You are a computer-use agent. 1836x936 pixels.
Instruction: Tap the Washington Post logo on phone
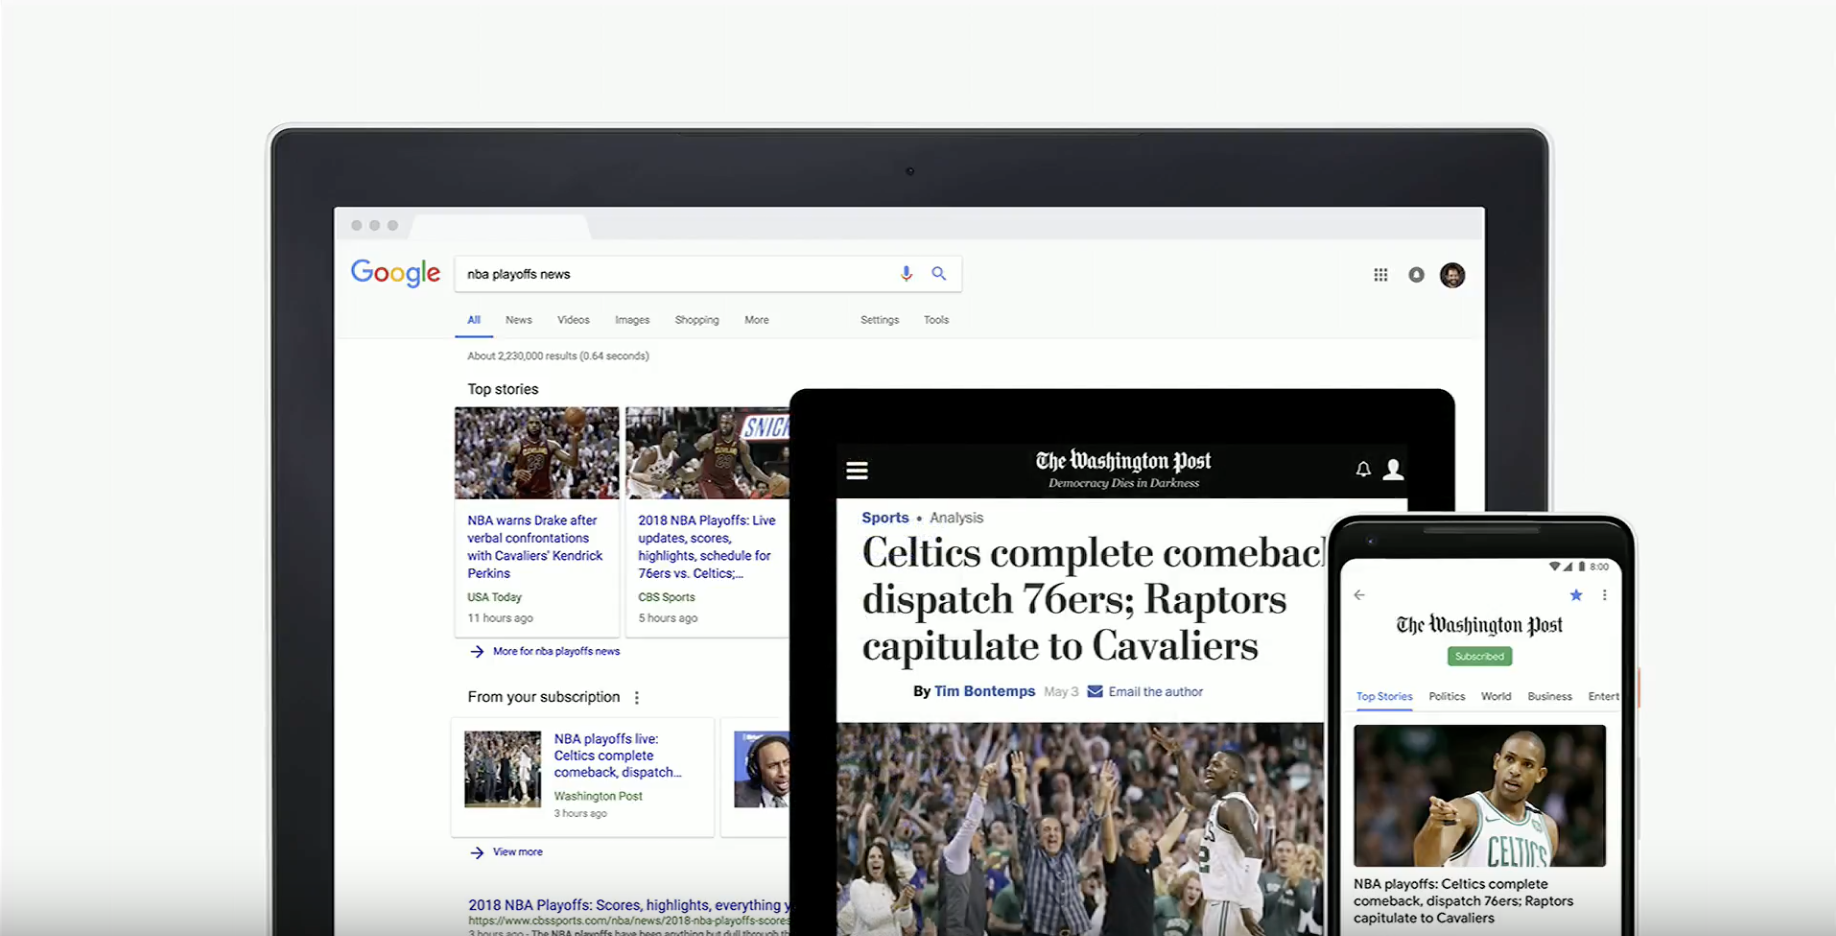1479,625
